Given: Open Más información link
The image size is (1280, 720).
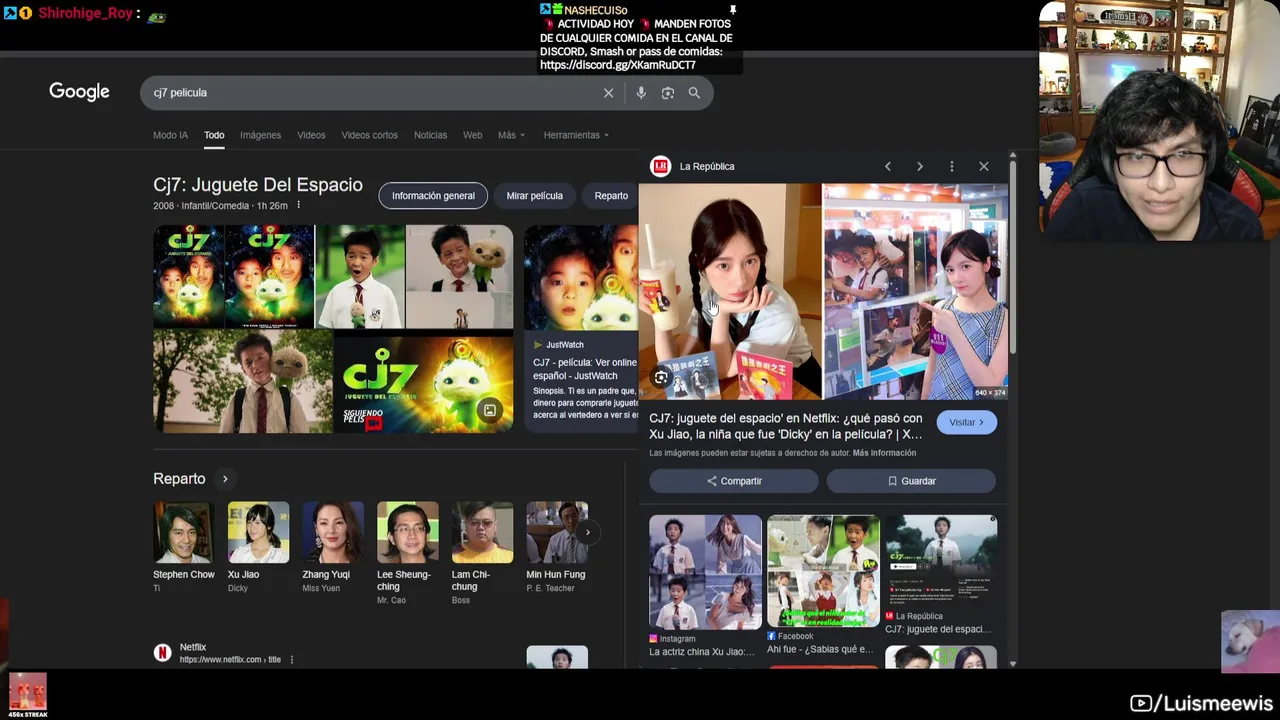Looking at the screenshot, I should tap(884, 453).
